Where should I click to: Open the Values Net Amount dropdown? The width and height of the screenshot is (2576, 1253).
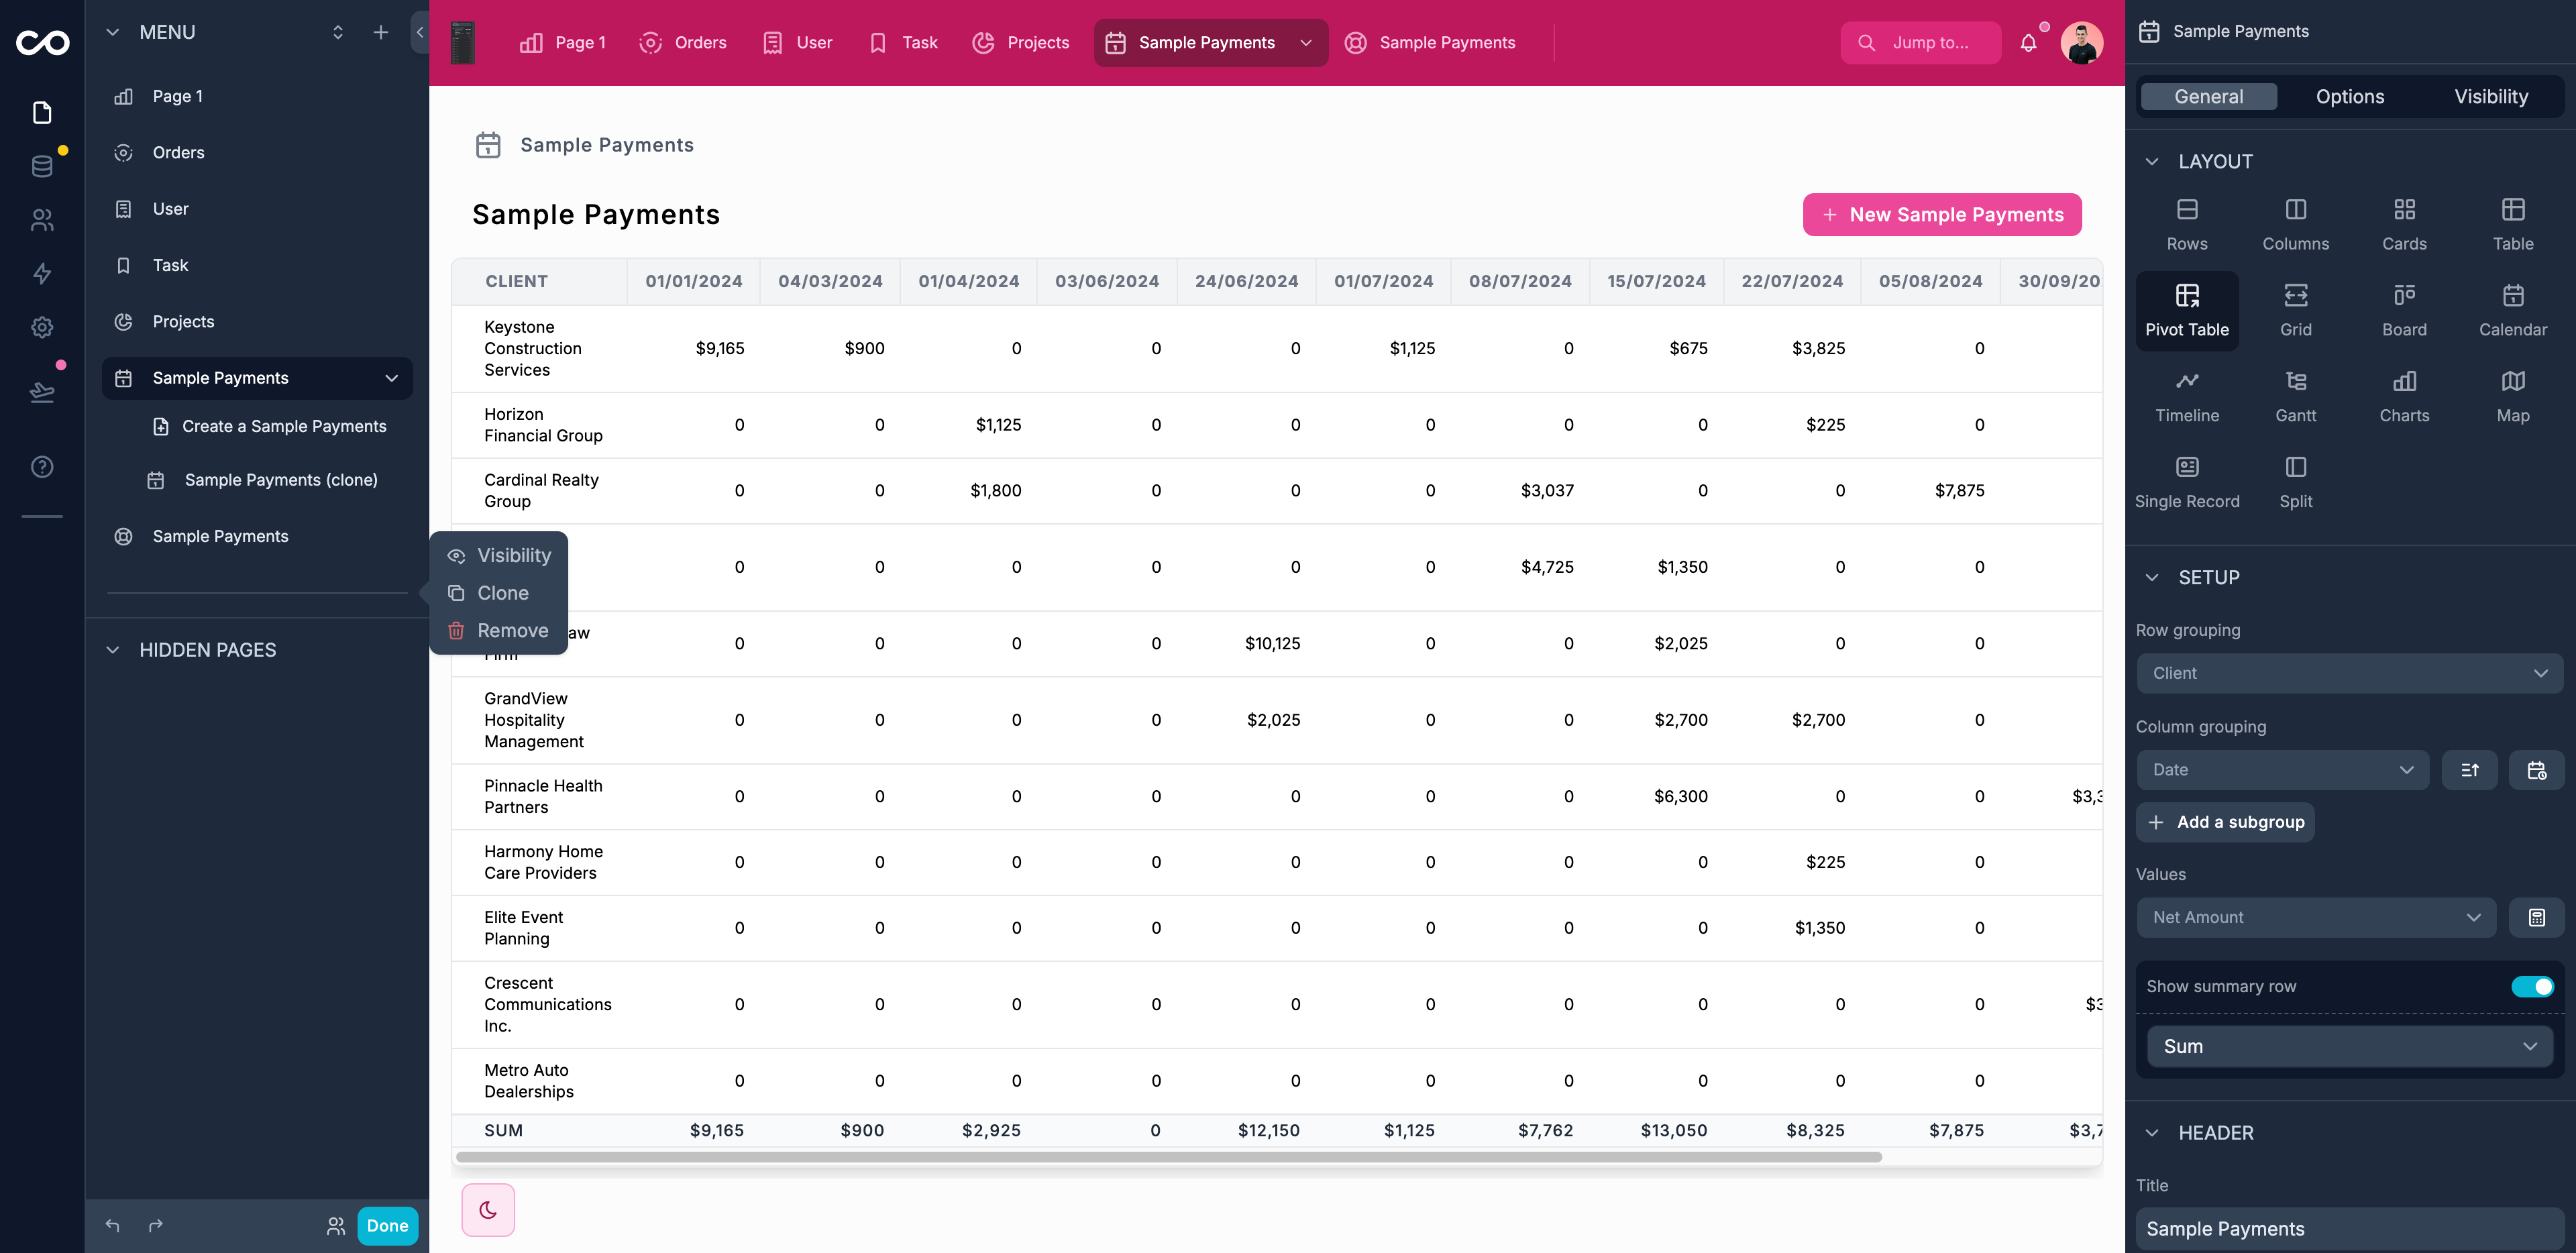coord(2316,917)
